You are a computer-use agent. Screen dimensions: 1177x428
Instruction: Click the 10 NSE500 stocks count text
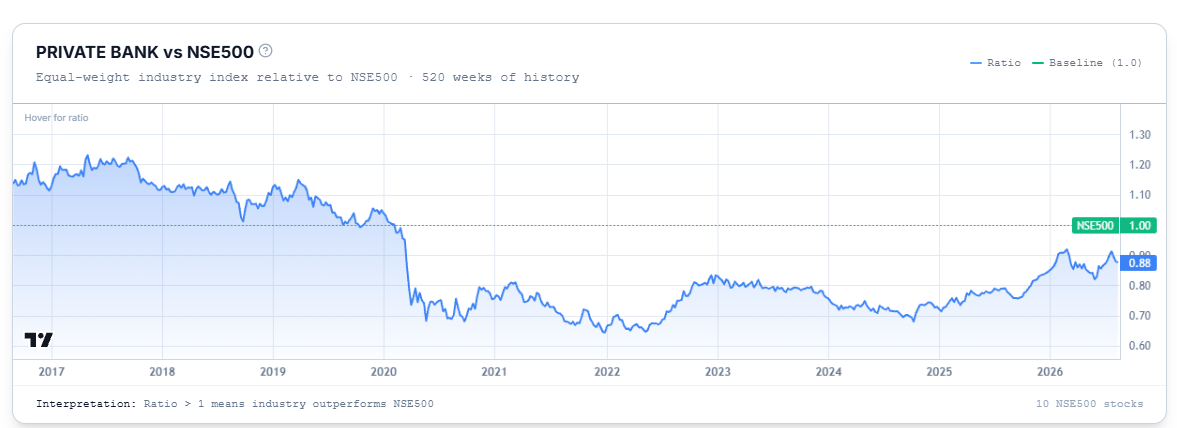(x=1090, y=404)
